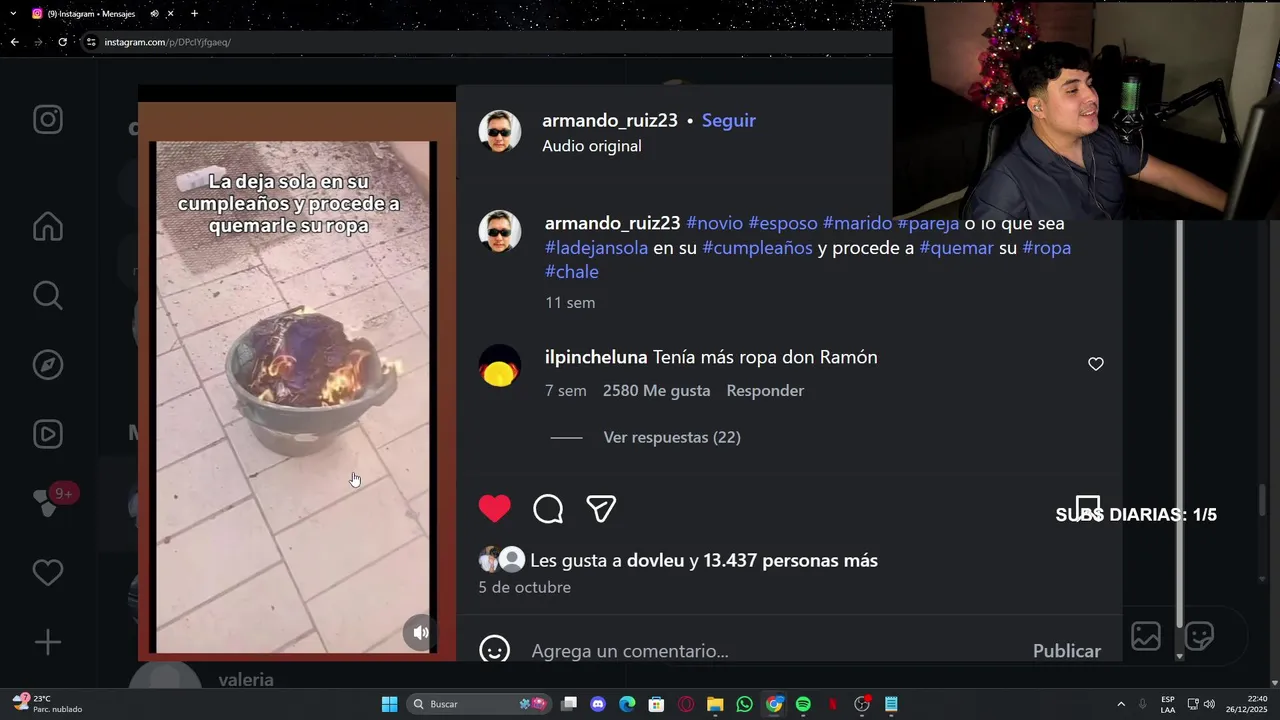This screenshot has width=1280, height=720.
Task: Mute video using speaker button
Action: pos(421,632)
